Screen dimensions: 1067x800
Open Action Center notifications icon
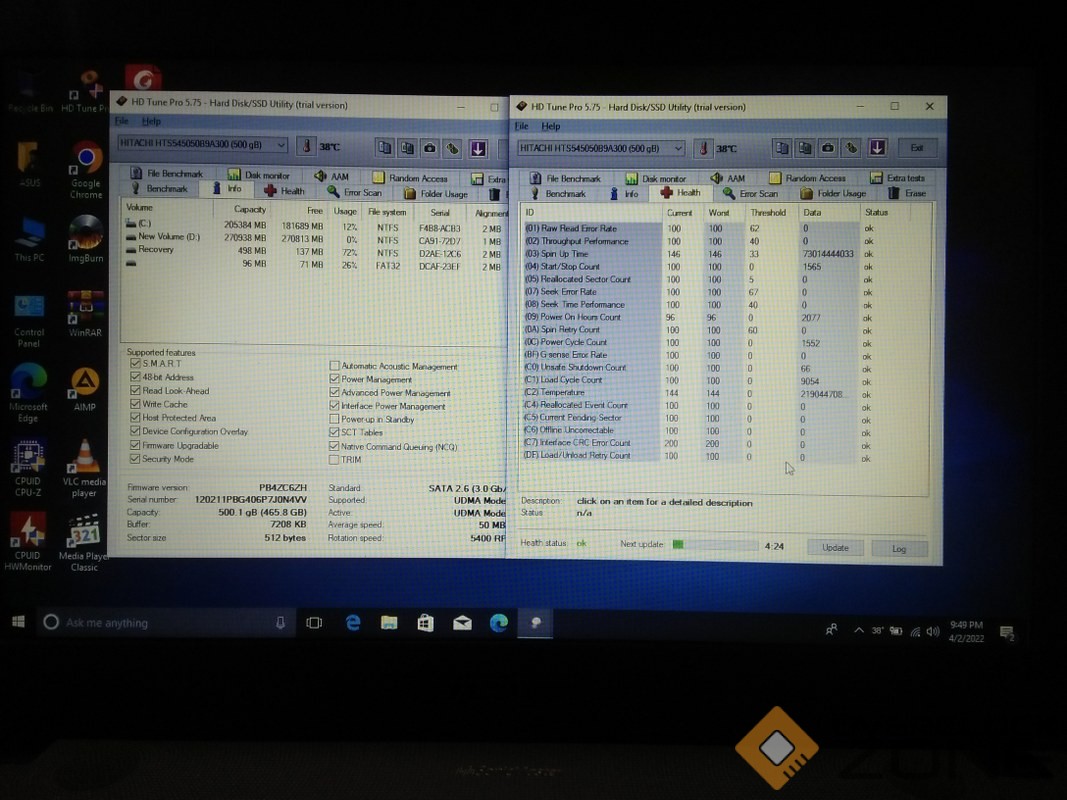[1007, 633]
